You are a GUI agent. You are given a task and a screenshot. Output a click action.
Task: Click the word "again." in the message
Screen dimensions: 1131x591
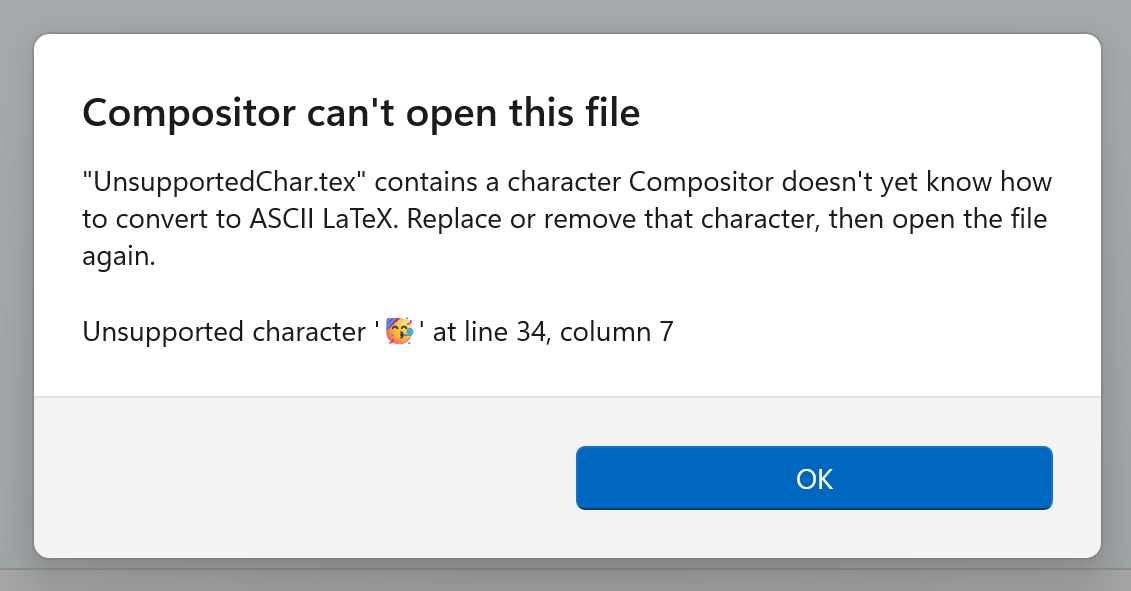[119, 255]
